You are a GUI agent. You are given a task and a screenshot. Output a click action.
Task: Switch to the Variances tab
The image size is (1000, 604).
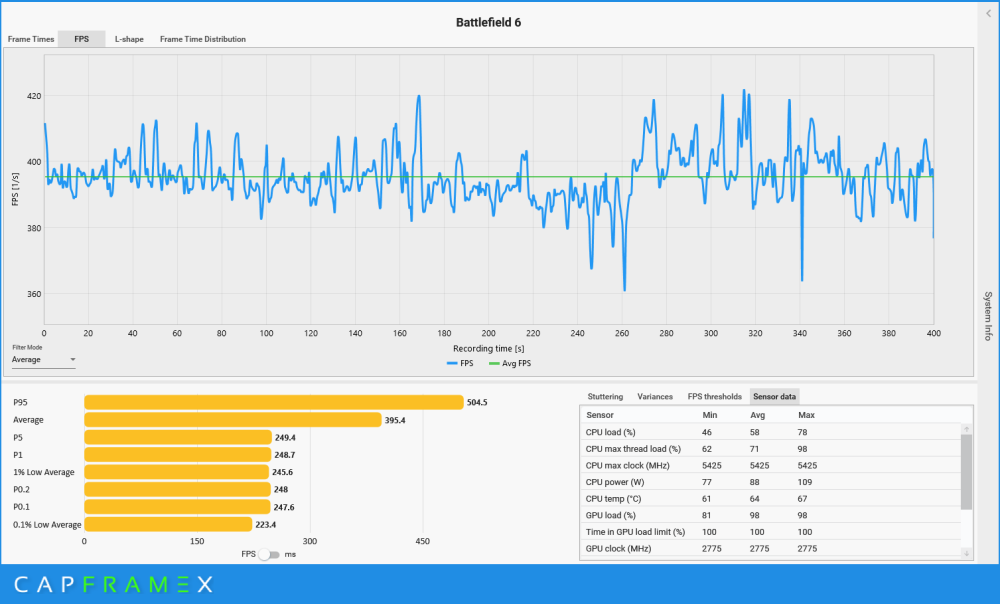655,396
